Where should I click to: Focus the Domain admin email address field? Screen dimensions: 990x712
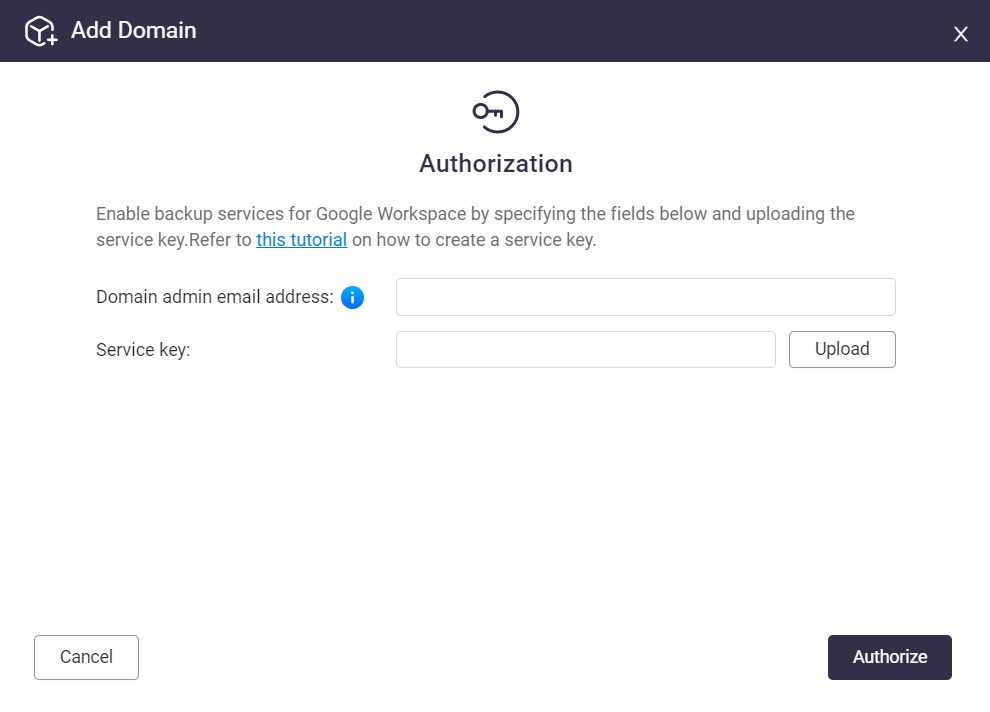[645, 297]
